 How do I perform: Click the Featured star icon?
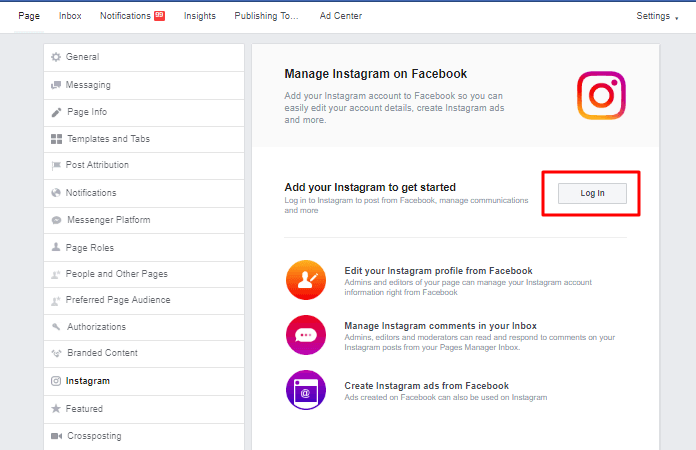(56, 408)
